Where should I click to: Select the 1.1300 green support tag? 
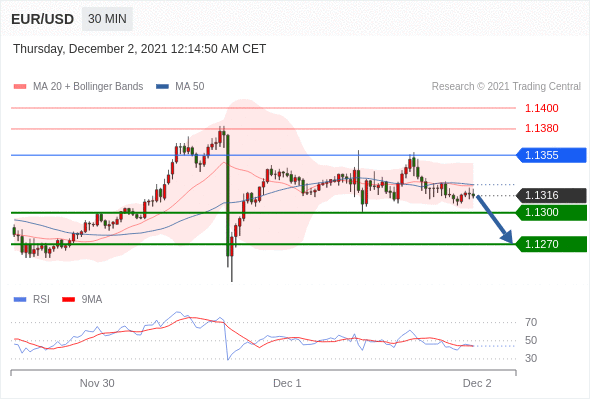click(x=551, y=213)
